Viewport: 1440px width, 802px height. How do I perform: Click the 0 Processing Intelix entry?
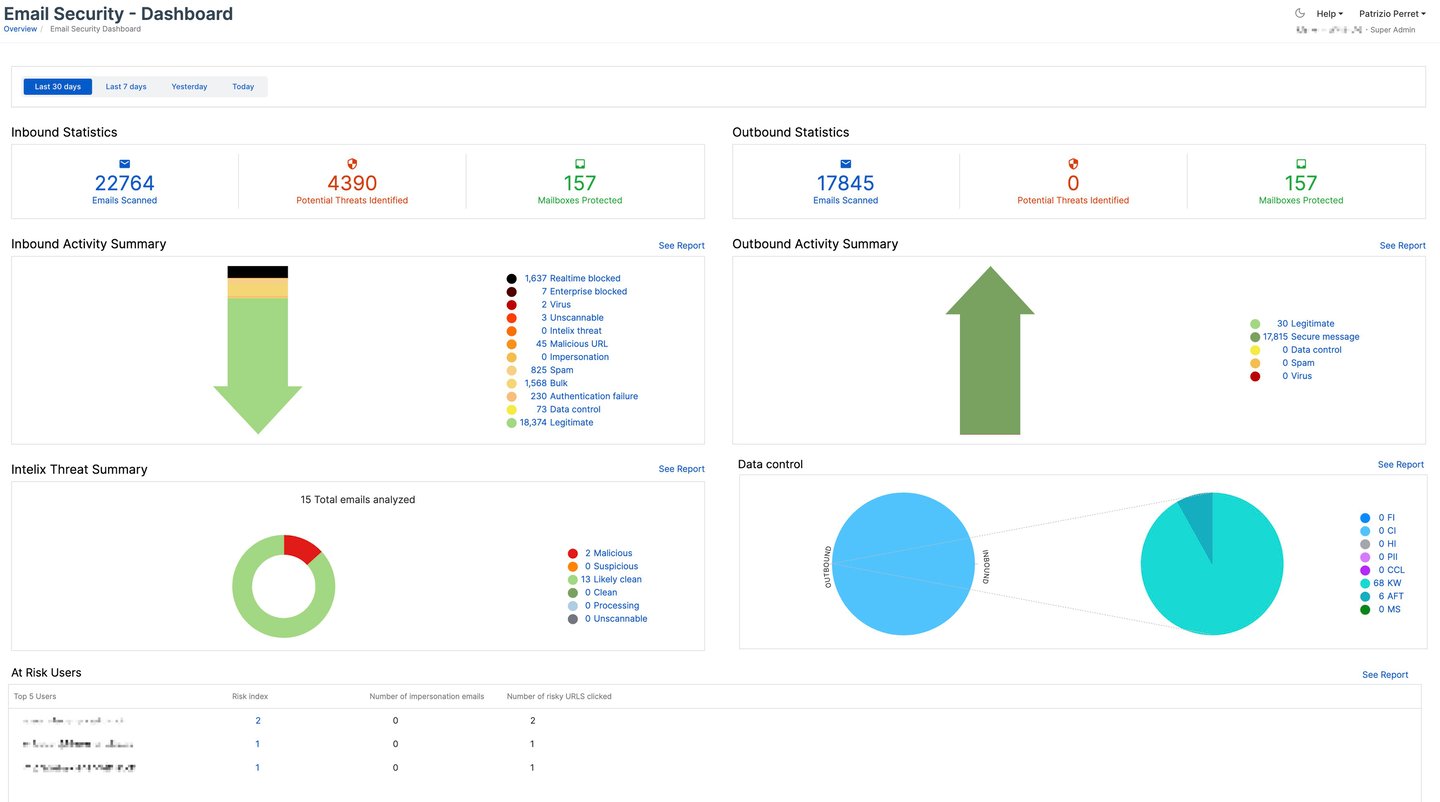pyautogui.click(x=612, y=605)
